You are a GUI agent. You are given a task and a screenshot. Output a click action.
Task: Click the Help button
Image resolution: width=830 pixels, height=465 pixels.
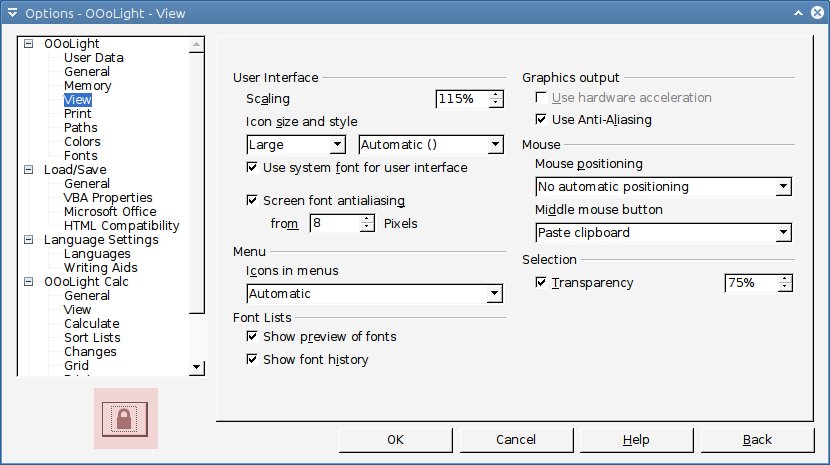point(636,440)
